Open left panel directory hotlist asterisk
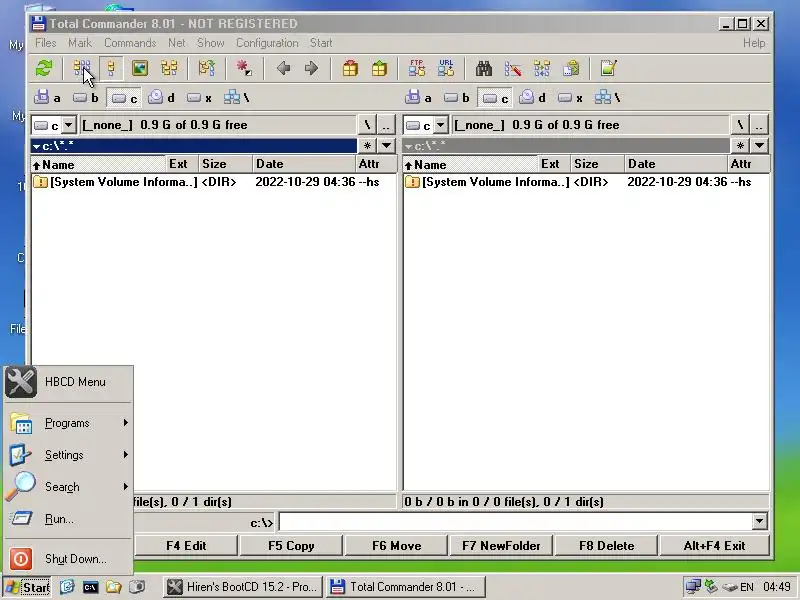The width and height of the screenshot is (800, 600). (x=367, y=146)
